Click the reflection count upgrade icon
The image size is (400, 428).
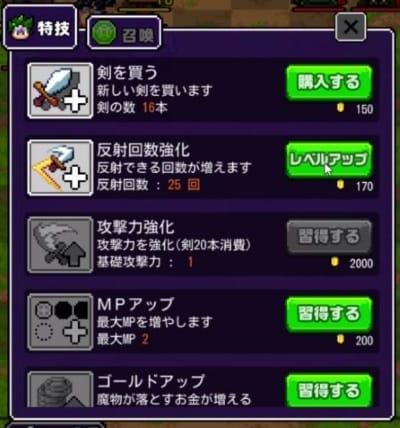(x=60, y=168)
